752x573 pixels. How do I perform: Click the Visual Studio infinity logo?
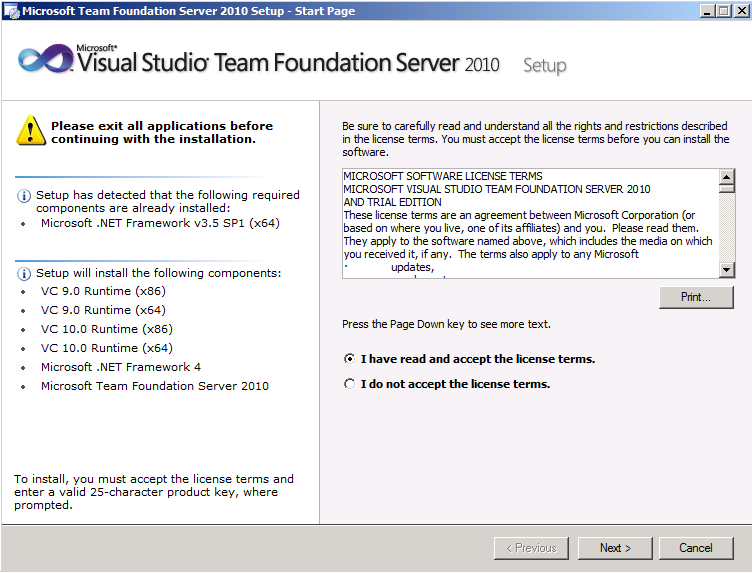click(x=46, y=60)
